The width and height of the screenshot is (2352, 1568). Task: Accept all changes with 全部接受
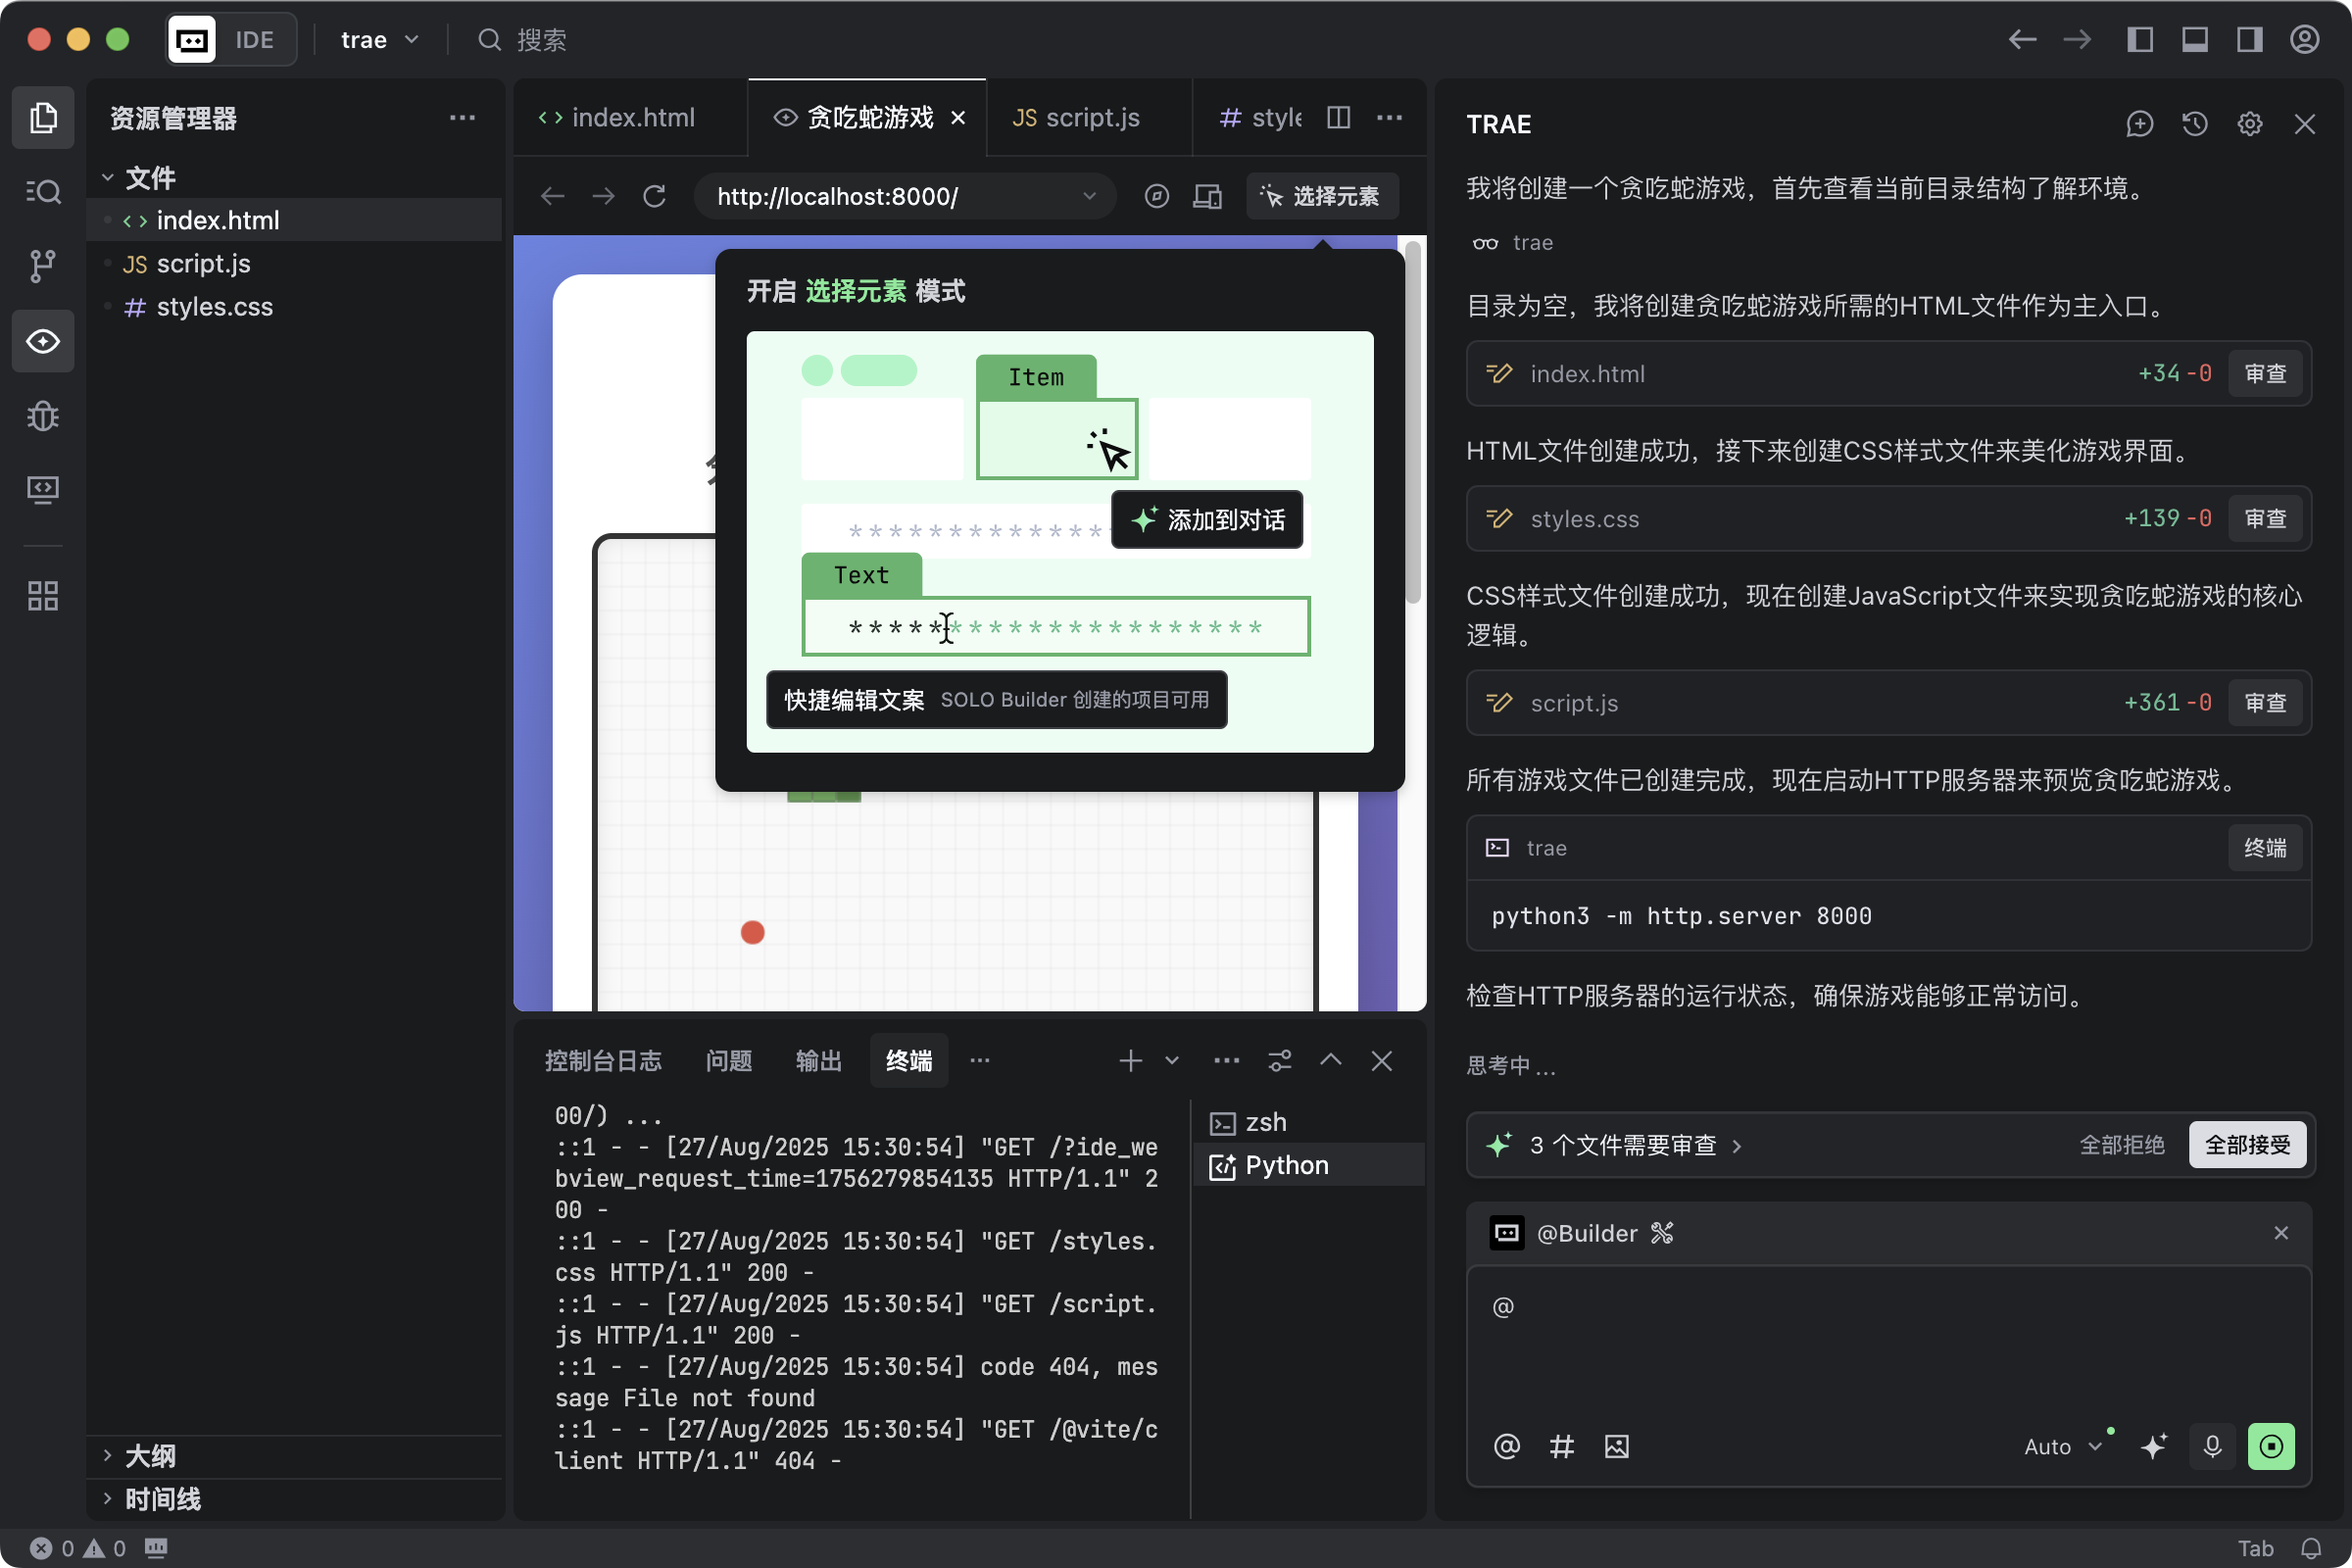tap(2247, 1145)
